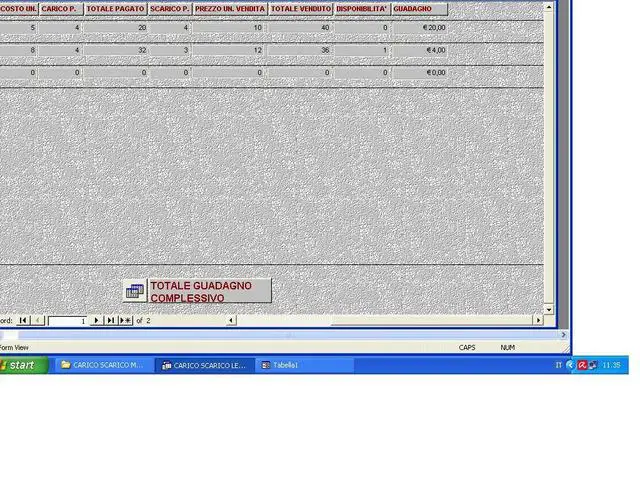Jump to last record button
Image resolution: width=640 pixels, height=480 pixels.
coord(111,320)
